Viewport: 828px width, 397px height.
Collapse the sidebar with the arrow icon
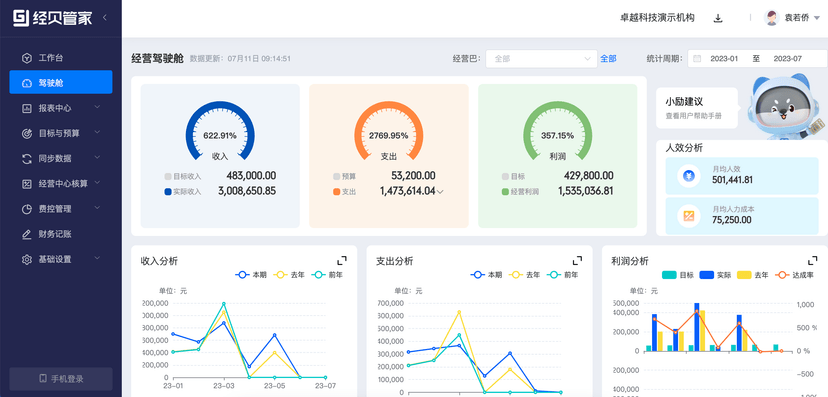click(105, 17)
